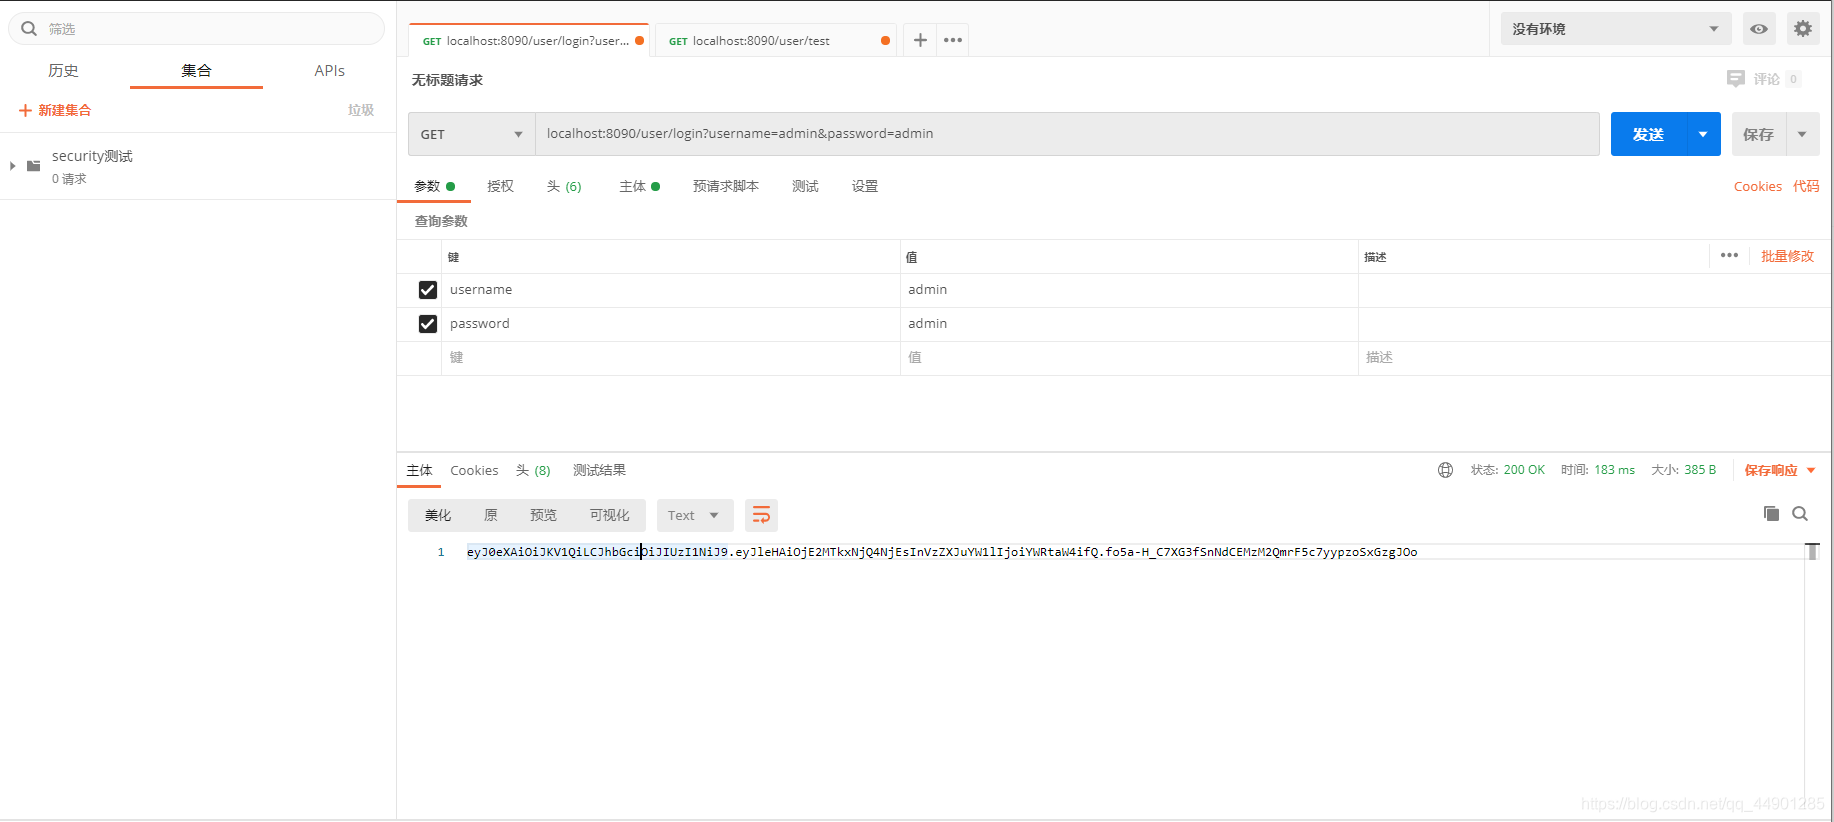Viewport: 1834px width, 822px height.
Task: Click the empty 键 key cell in new row
Action: [x=671, y=358]
